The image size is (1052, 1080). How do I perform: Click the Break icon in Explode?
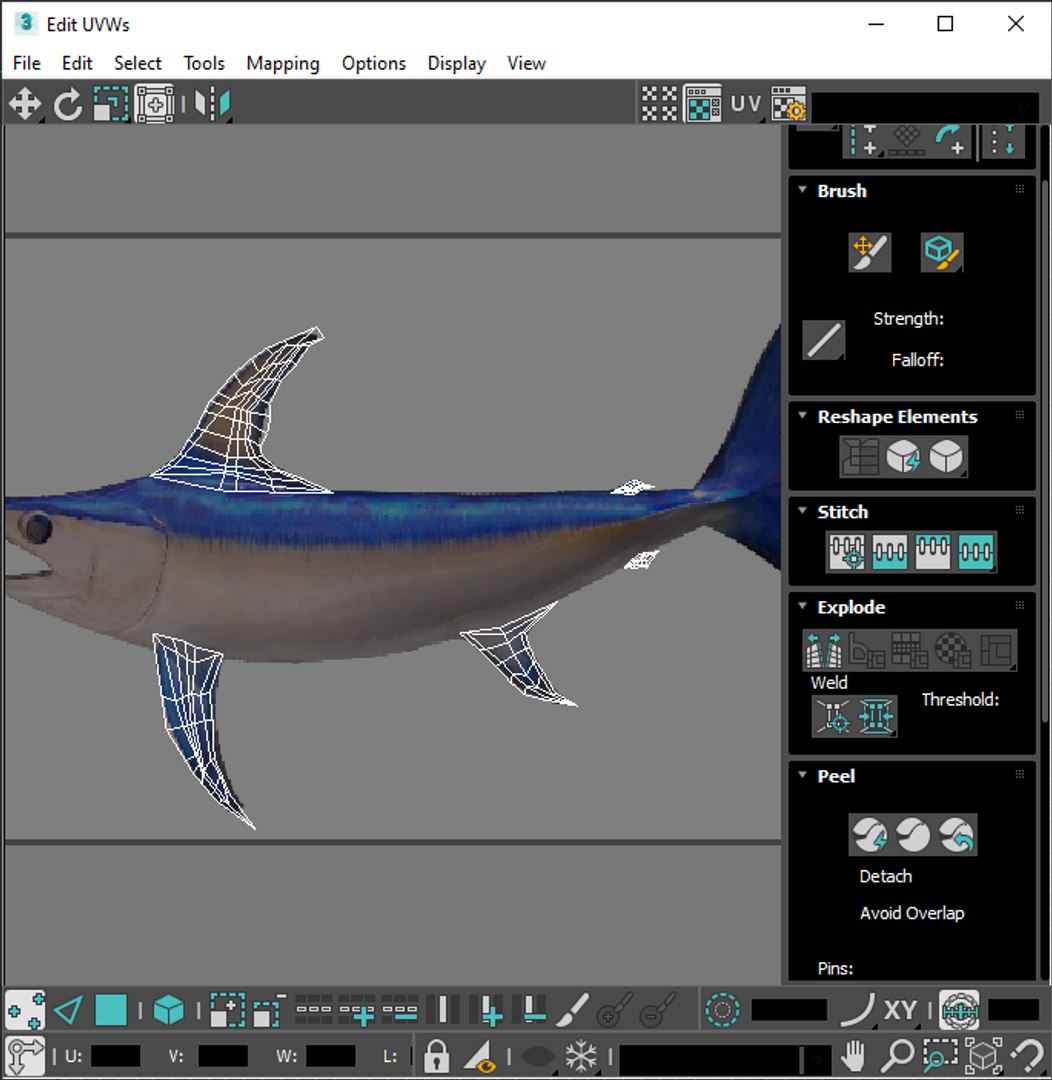coord(823,650)
